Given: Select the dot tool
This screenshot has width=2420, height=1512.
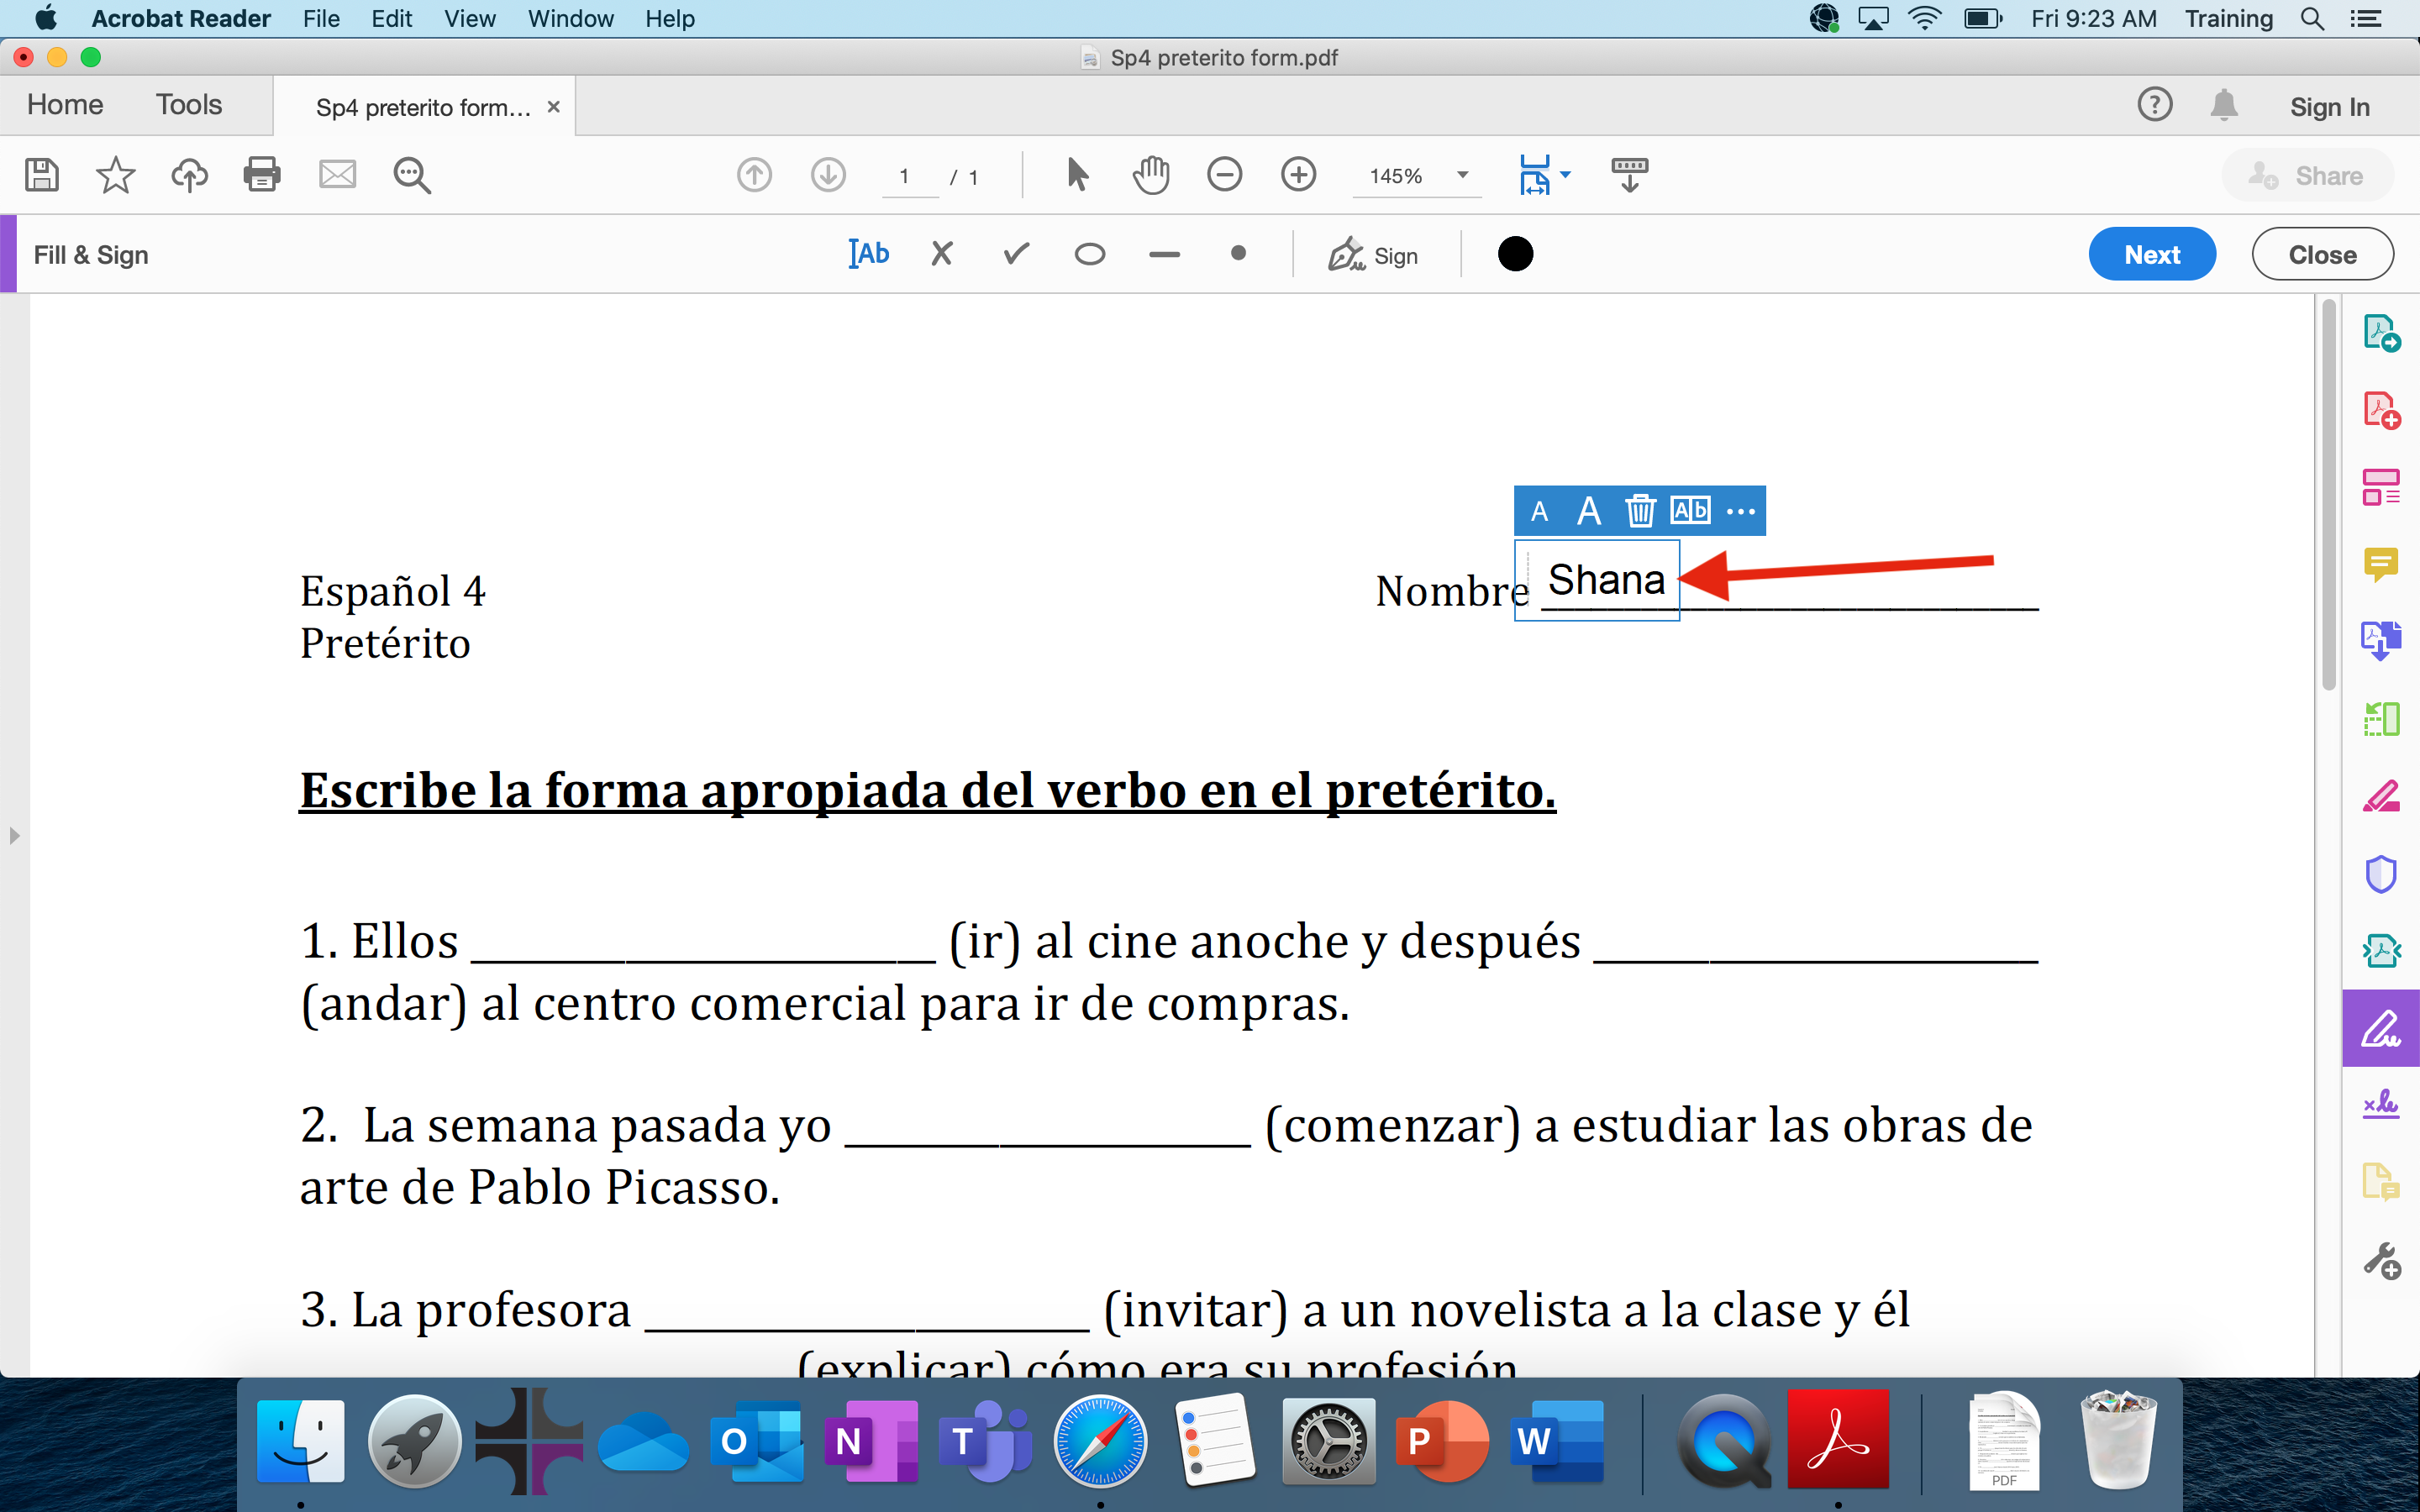Looking at the screenshot, I should [x=1238, y=254].
